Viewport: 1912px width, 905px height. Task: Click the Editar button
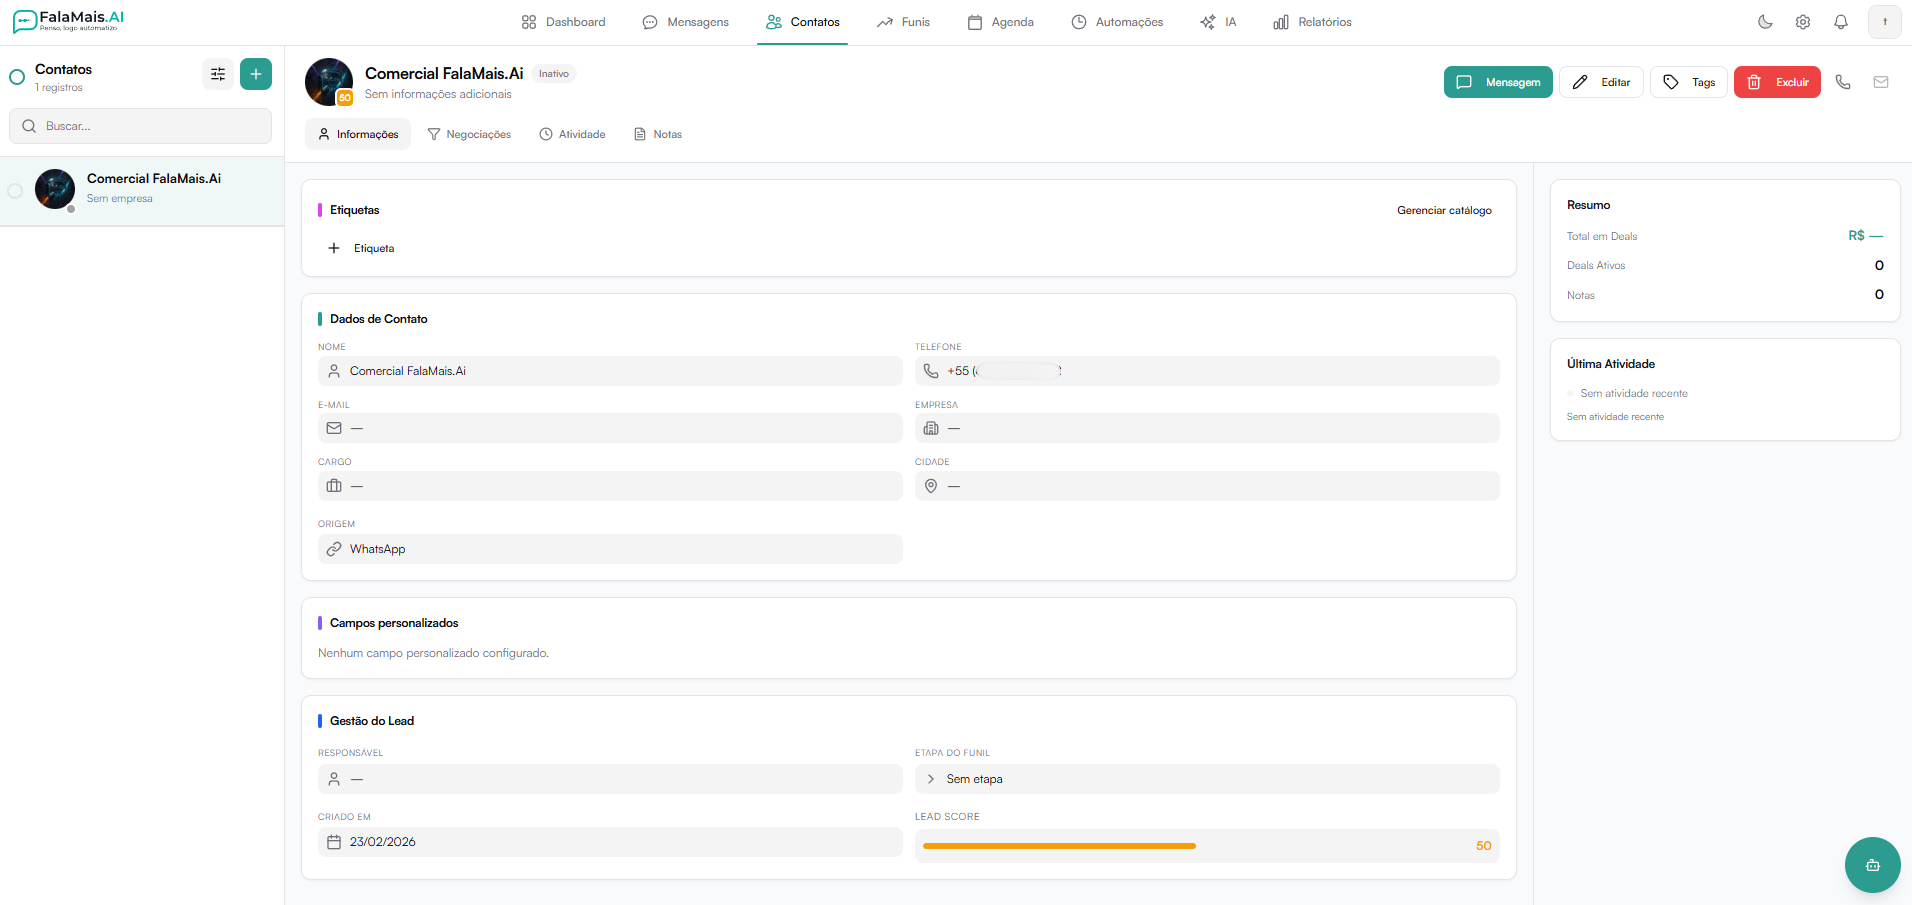[x=1601, y=82]
